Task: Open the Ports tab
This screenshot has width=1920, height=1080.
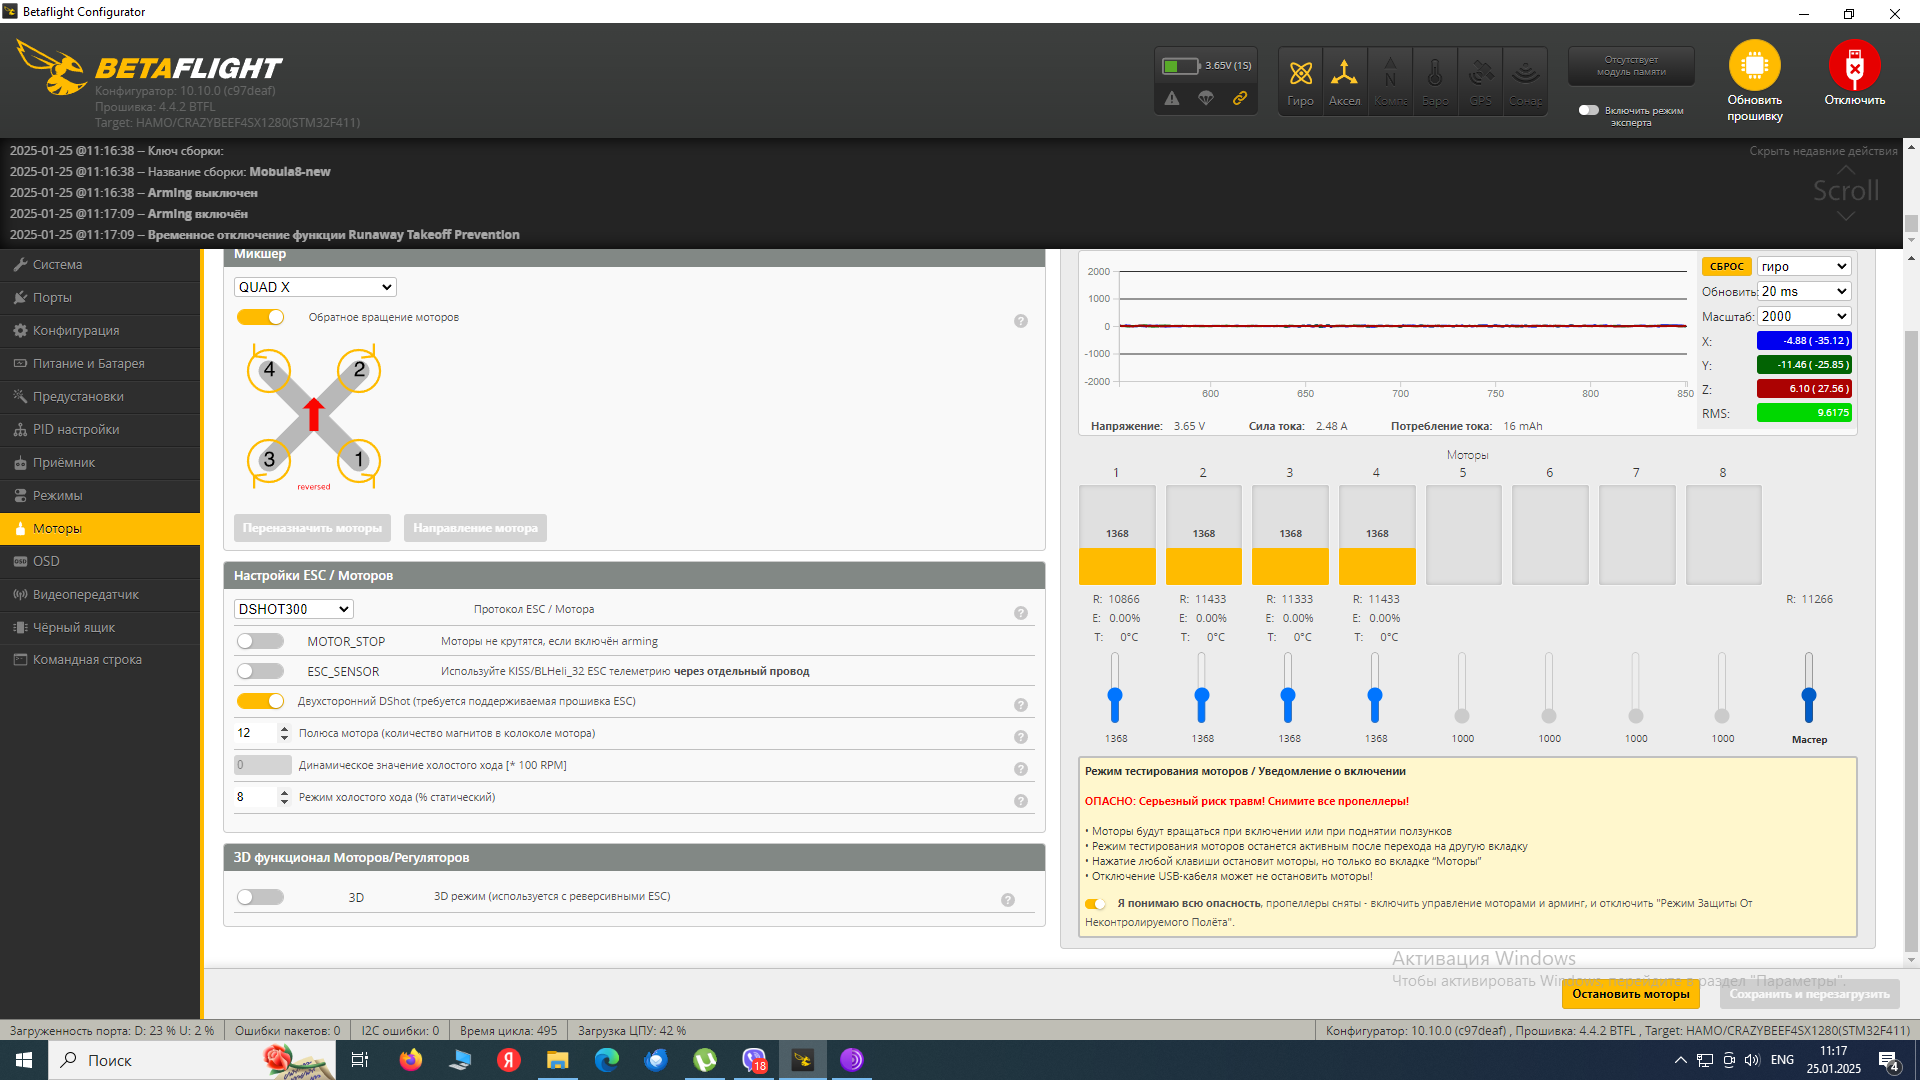Action: tap(100, 298)
